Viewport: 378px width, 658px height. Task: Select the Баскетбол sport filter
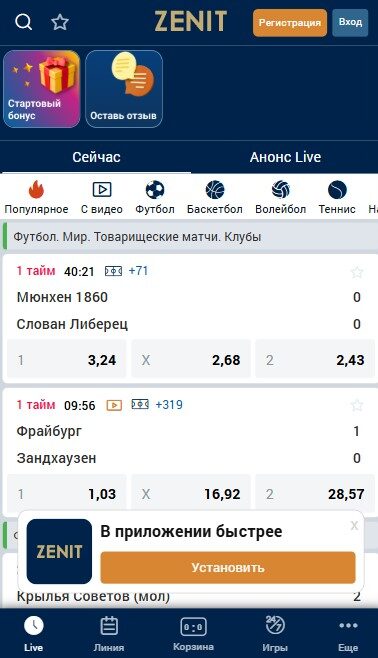pos(215,197)
